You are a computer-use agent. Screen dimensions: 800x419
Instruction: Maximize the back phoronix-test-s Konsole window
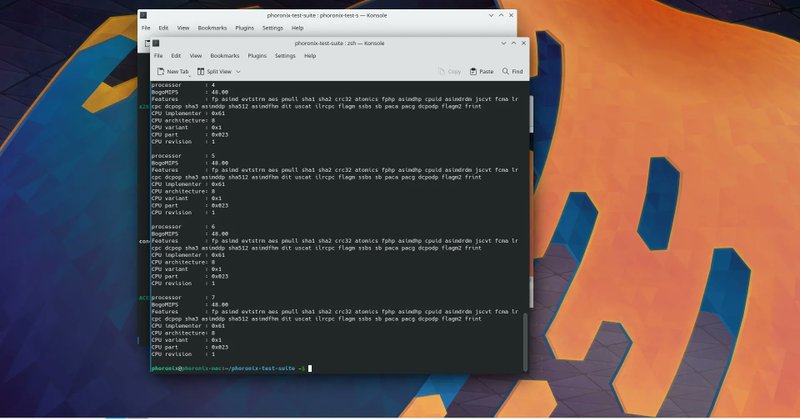501,15
